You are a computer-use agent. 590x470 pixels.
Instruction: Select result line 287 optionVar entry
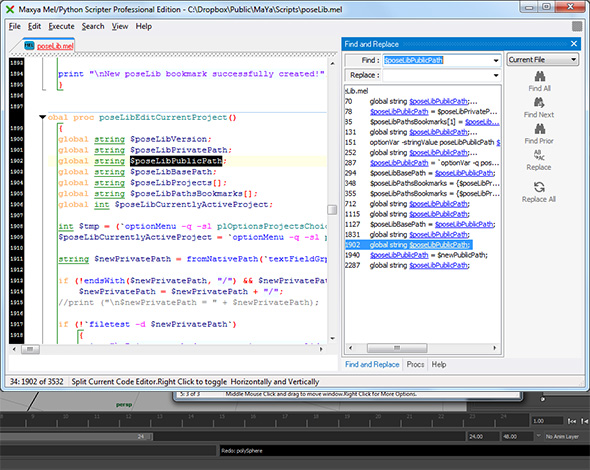(x=423, y=163)
